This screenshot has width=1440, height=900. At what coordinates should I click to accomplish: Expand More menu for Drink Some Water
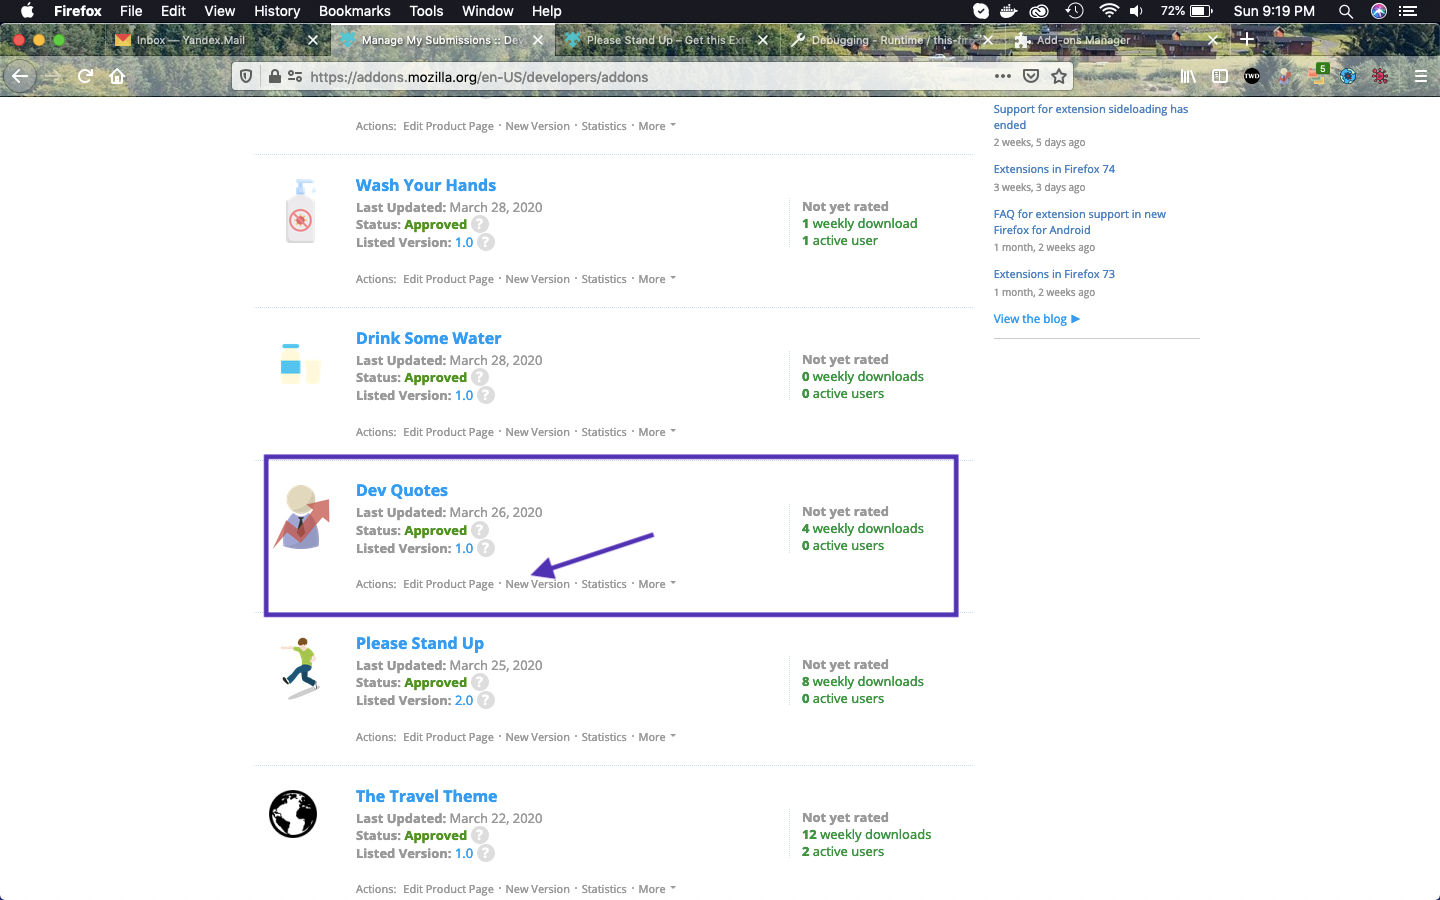(x=657, y=432)
